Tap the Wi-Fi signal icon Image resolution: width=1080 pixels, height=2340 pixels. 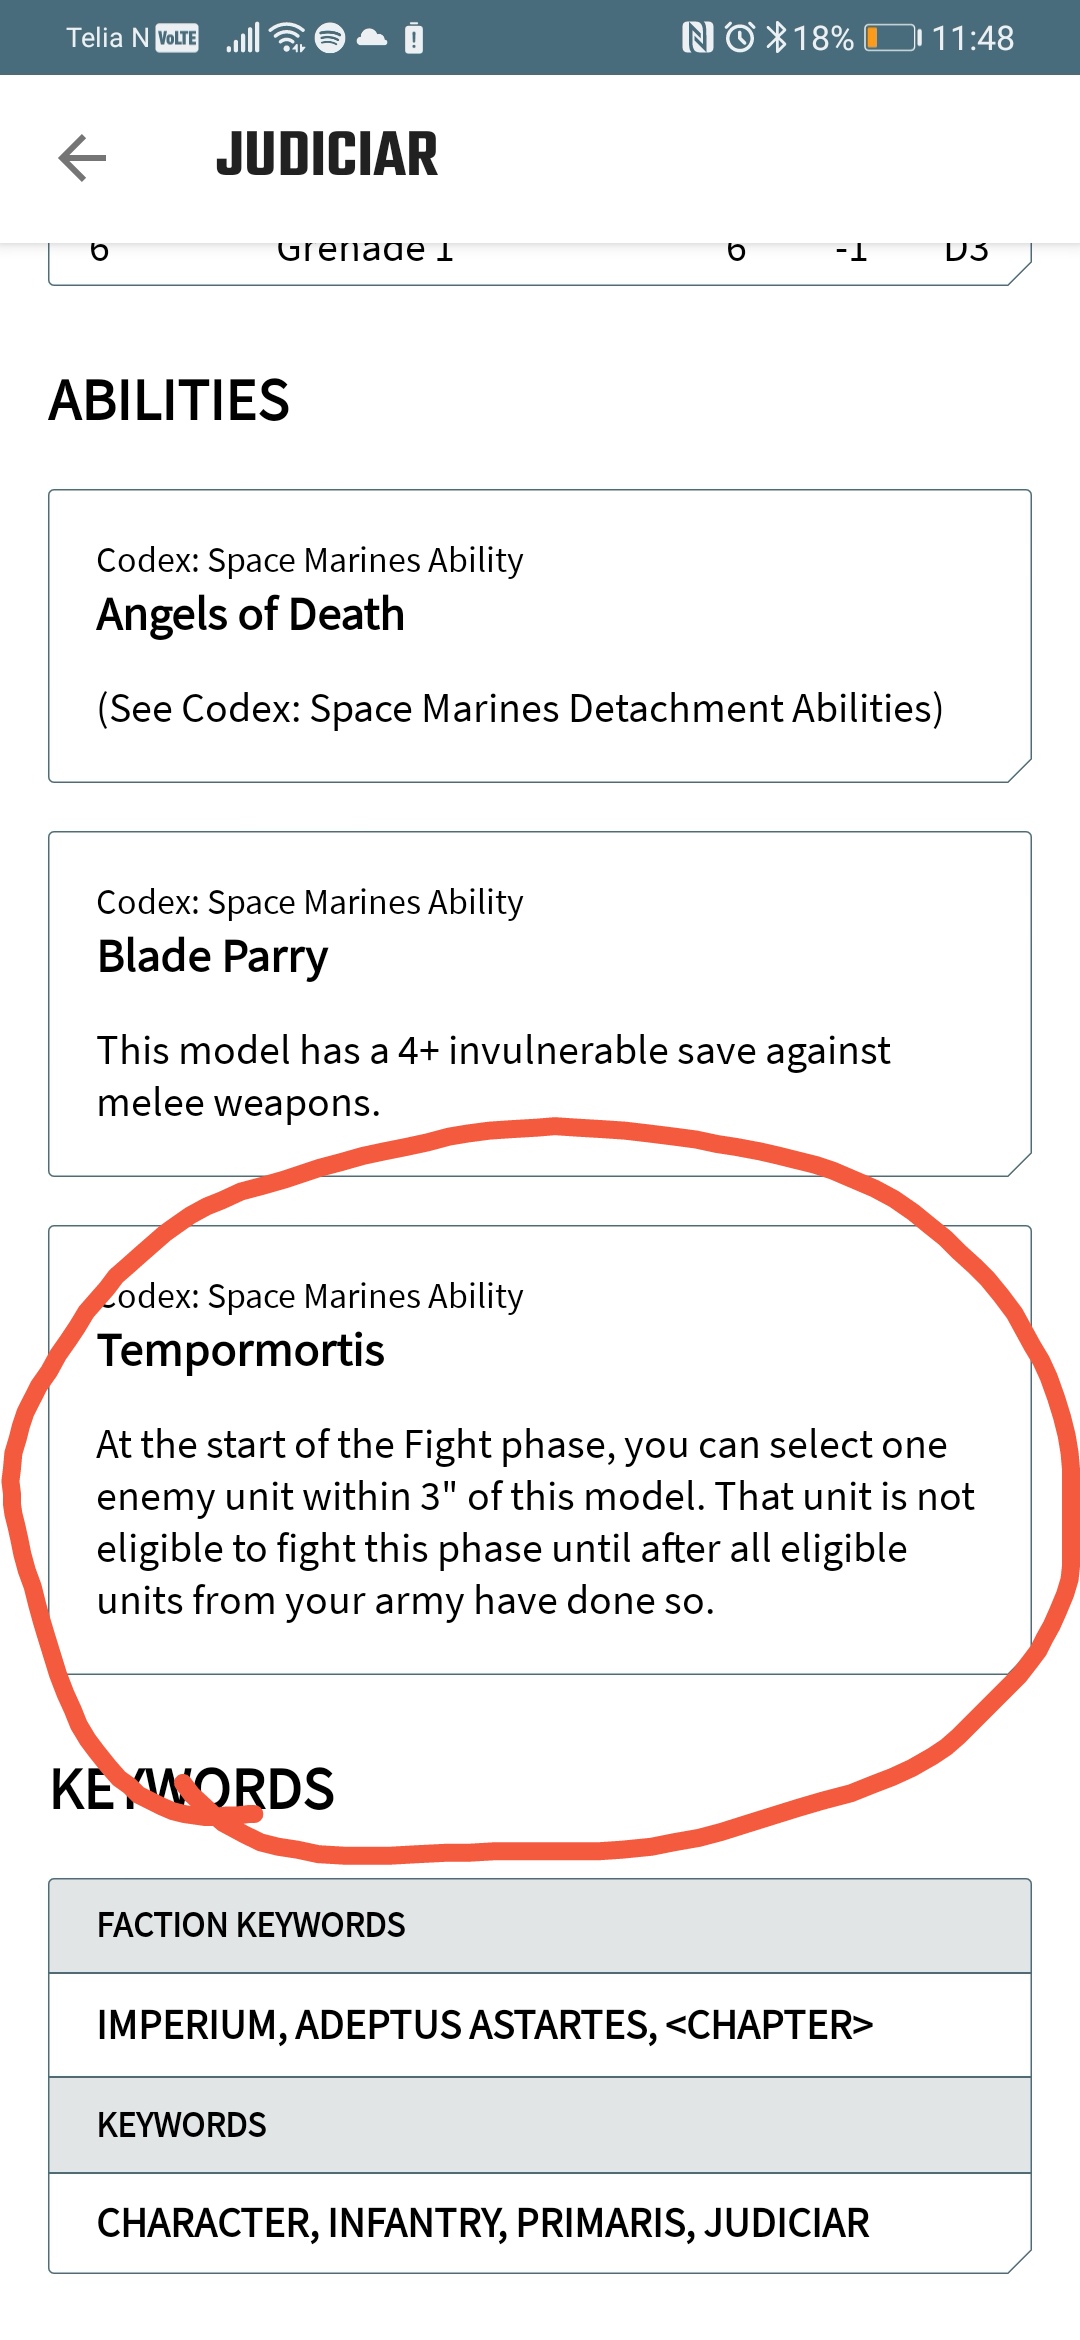289,38
